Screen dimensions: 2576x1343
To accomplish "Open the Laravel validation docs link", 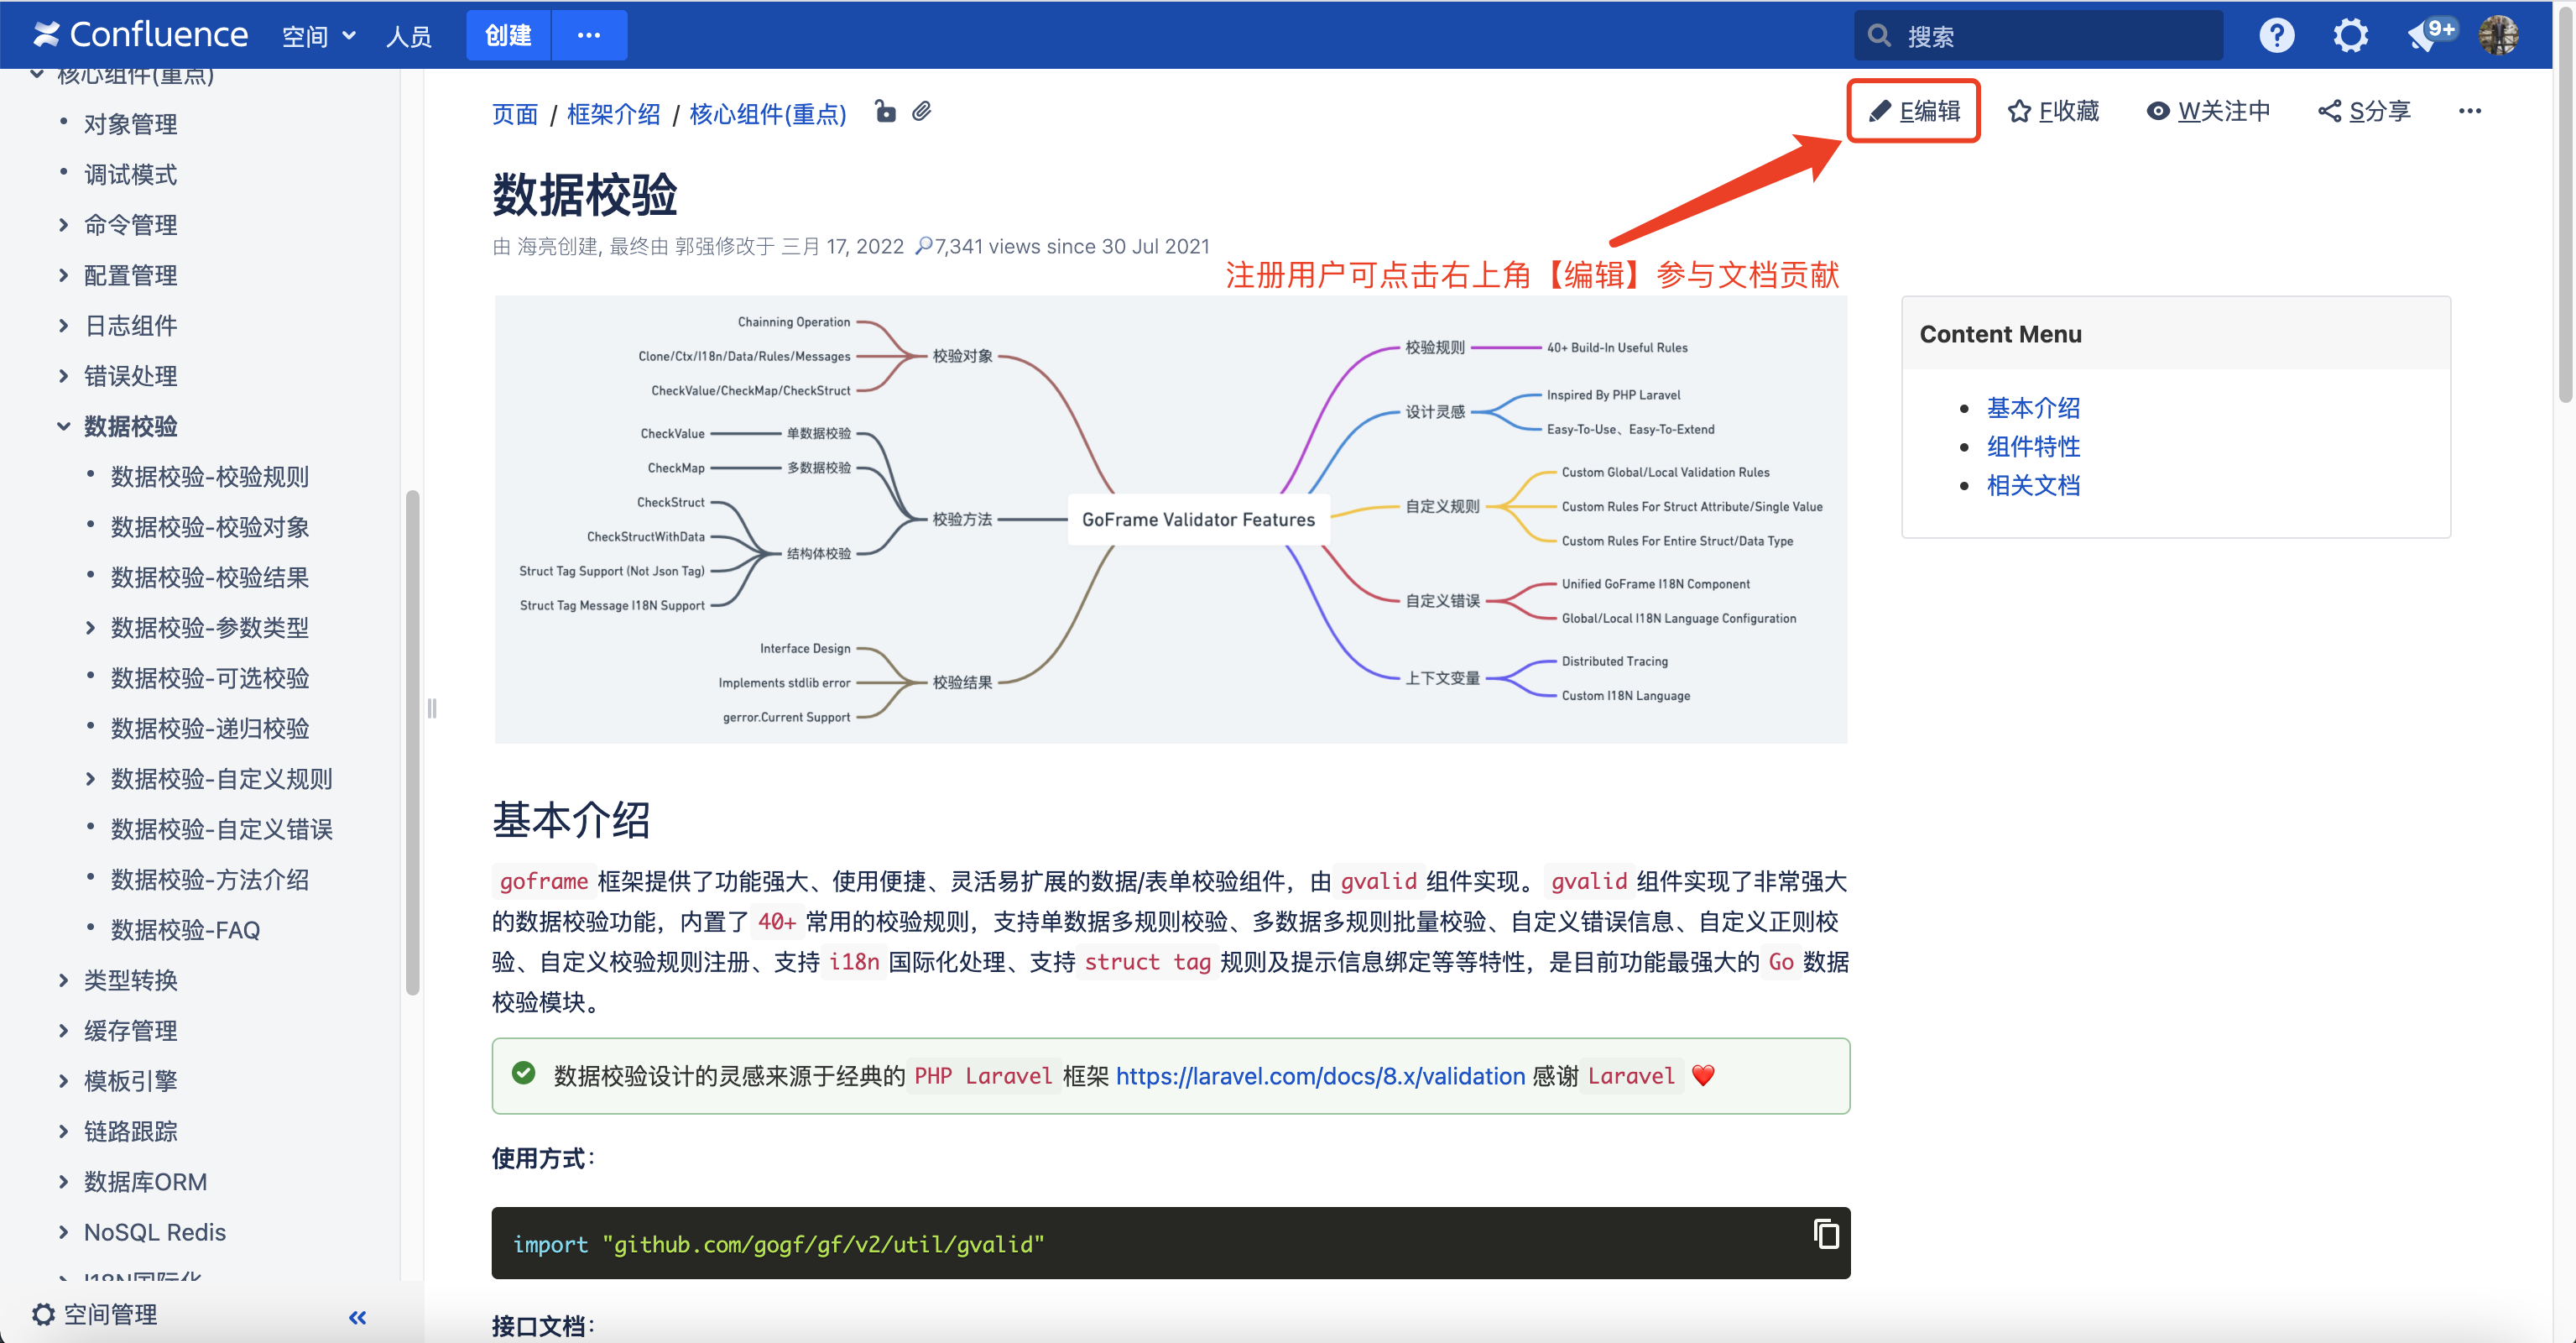I will coord(1320,1076).
